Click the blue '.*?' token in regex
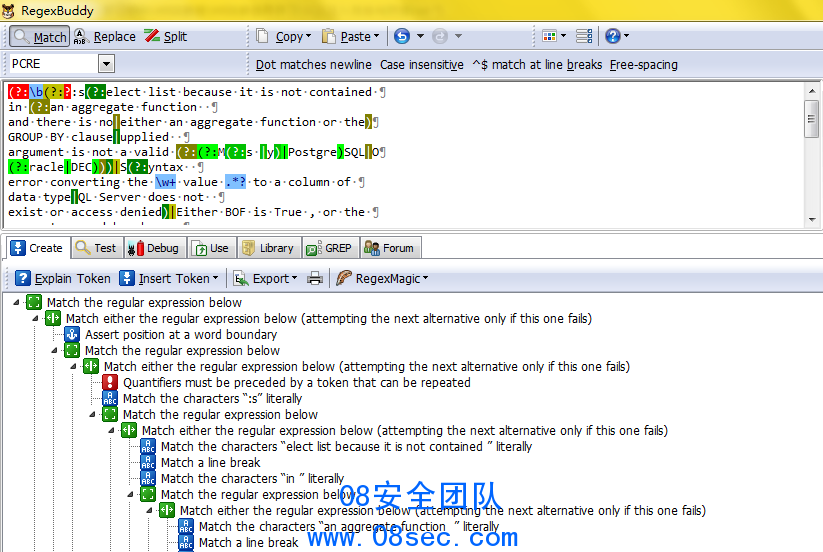Viewport: 823px width, 552px height. 235,182
